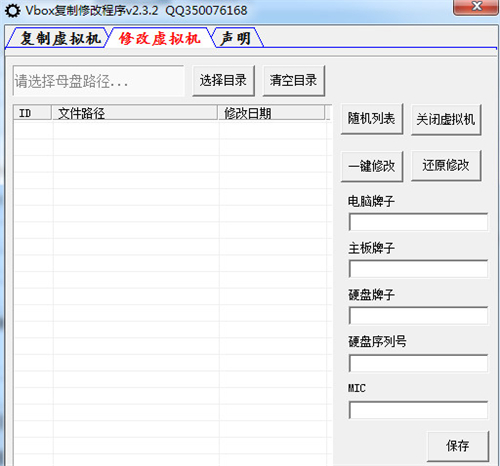Click the 清空目录 button
The width and height of the screenshot is (500, 466).
coord(294,81)
